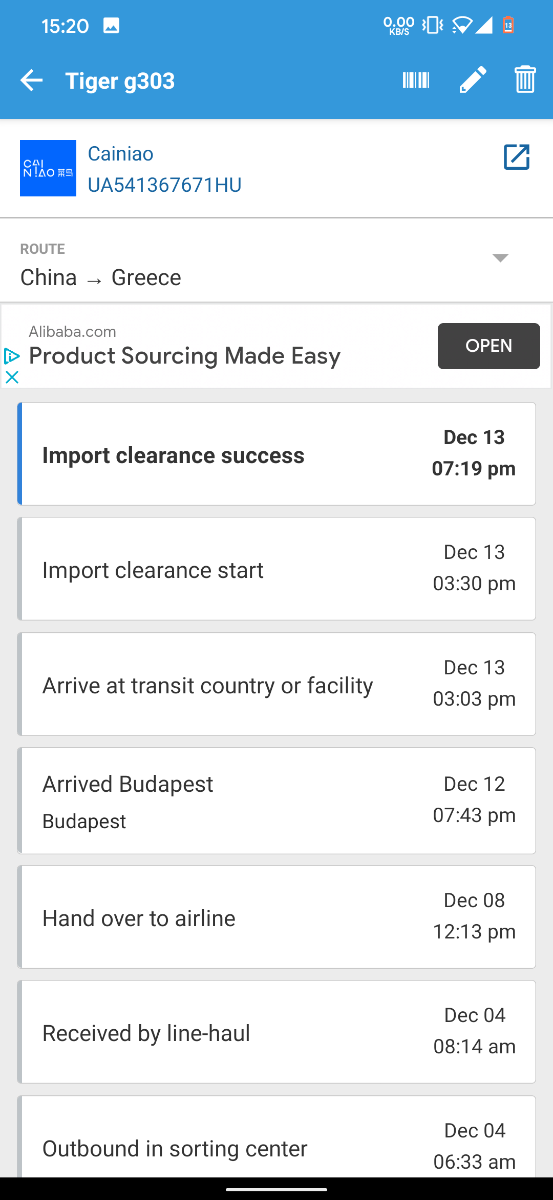
Task: Tap the OPEN ad button
Action: (489, 346)
